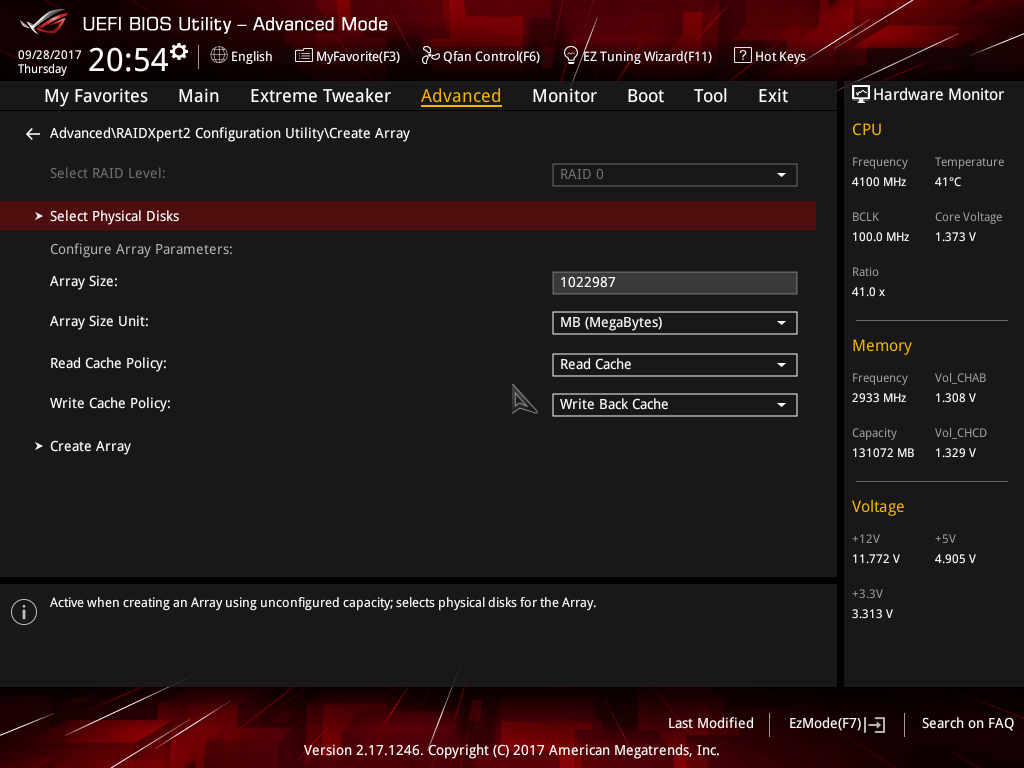Click +5V value 4.905 V
1024x768 pixels.
[955, 559]
